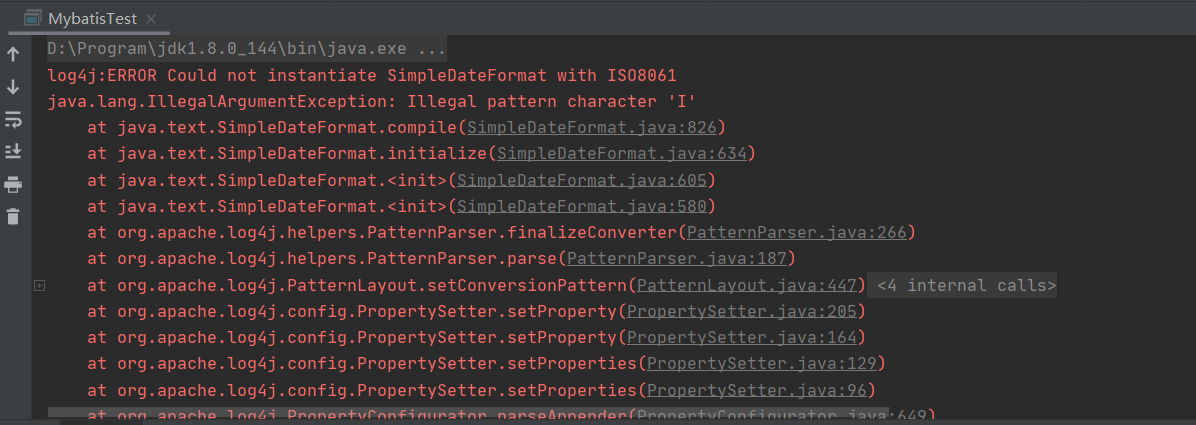The image size is (1196, 425).
Task: Click the Print console icon
Action: click(x=13, y=185)
